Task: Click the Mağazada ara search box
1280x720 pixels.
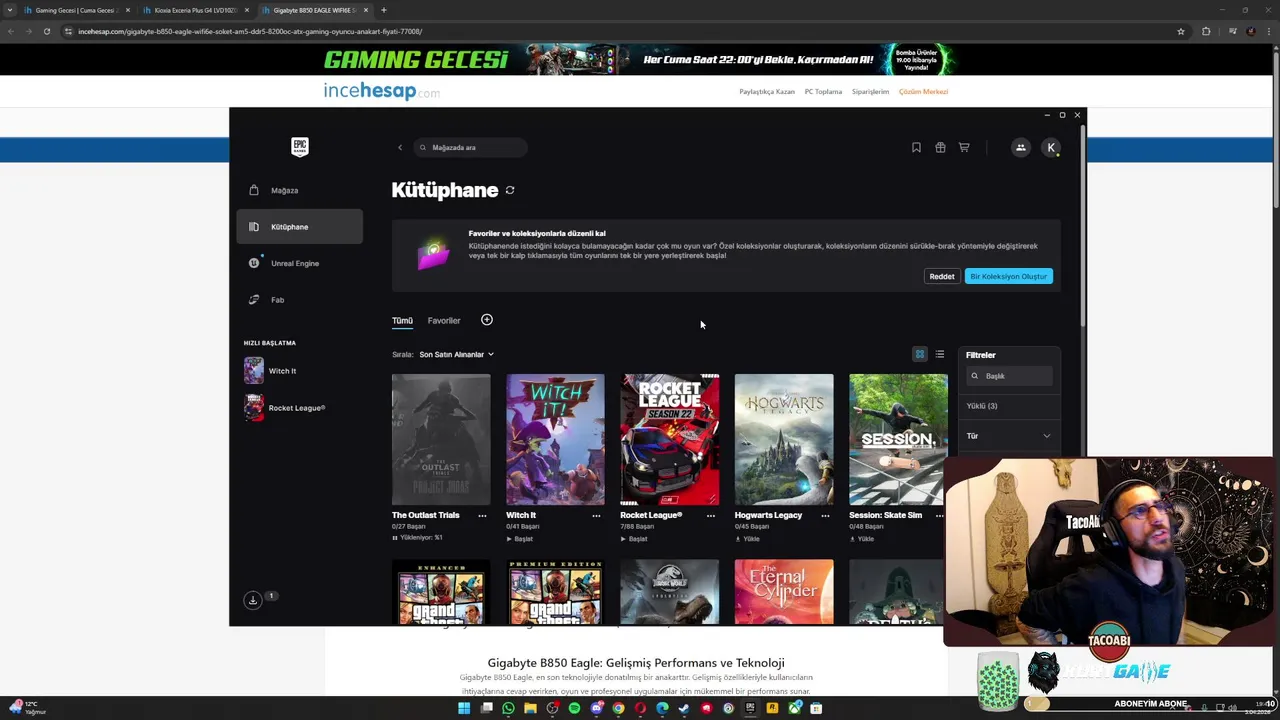Action: coord(470,148)
